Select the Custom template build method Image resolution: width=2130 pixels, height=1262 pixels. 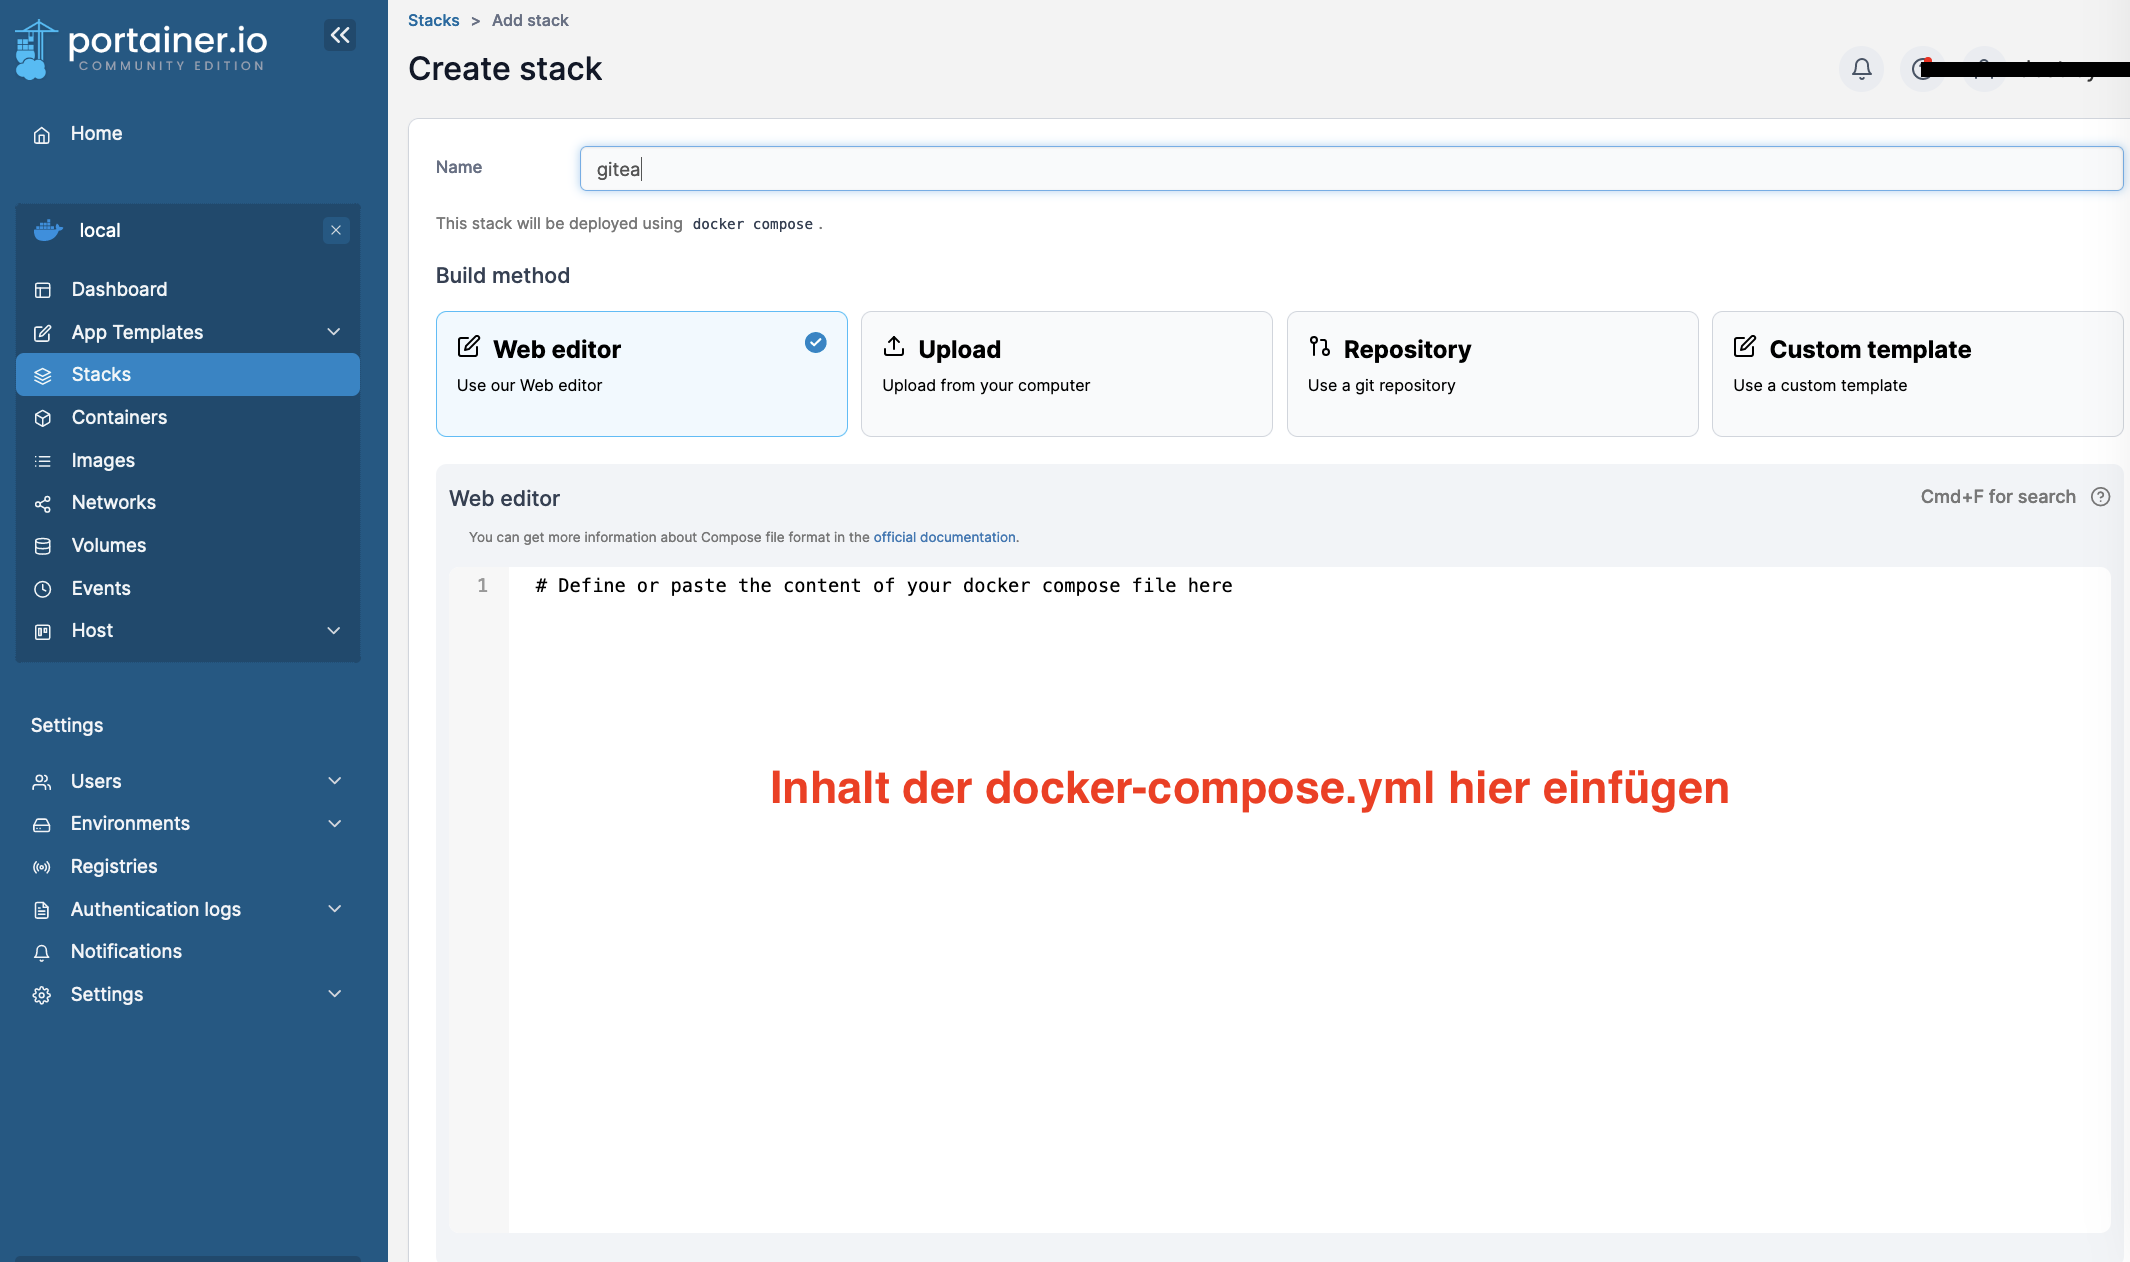pyautogui.click(x=1916, y=373)
